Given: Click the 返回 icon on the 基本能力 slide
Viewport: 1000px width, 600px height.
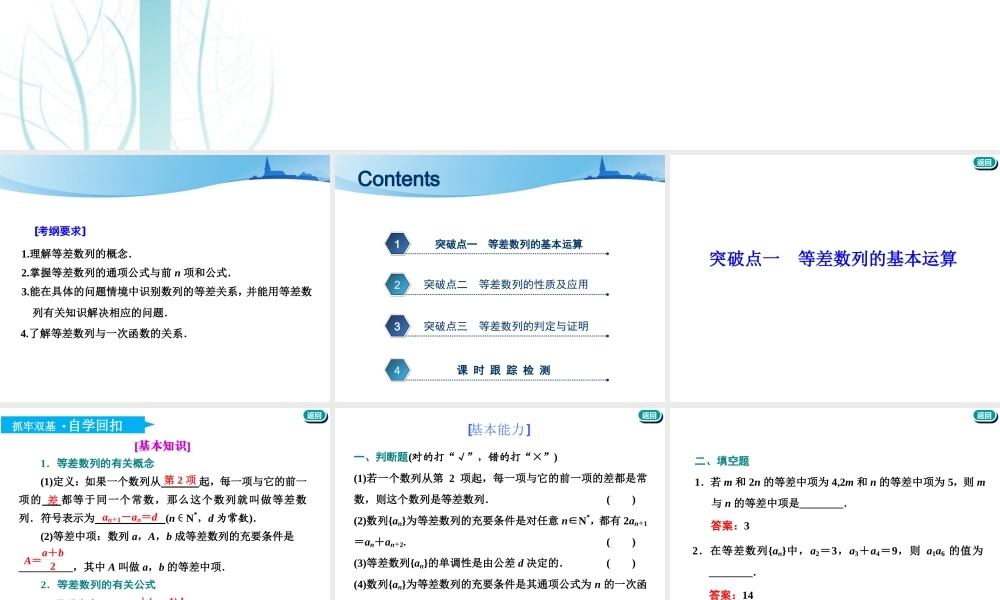Looking at the screenshot, I should (650, 416).
